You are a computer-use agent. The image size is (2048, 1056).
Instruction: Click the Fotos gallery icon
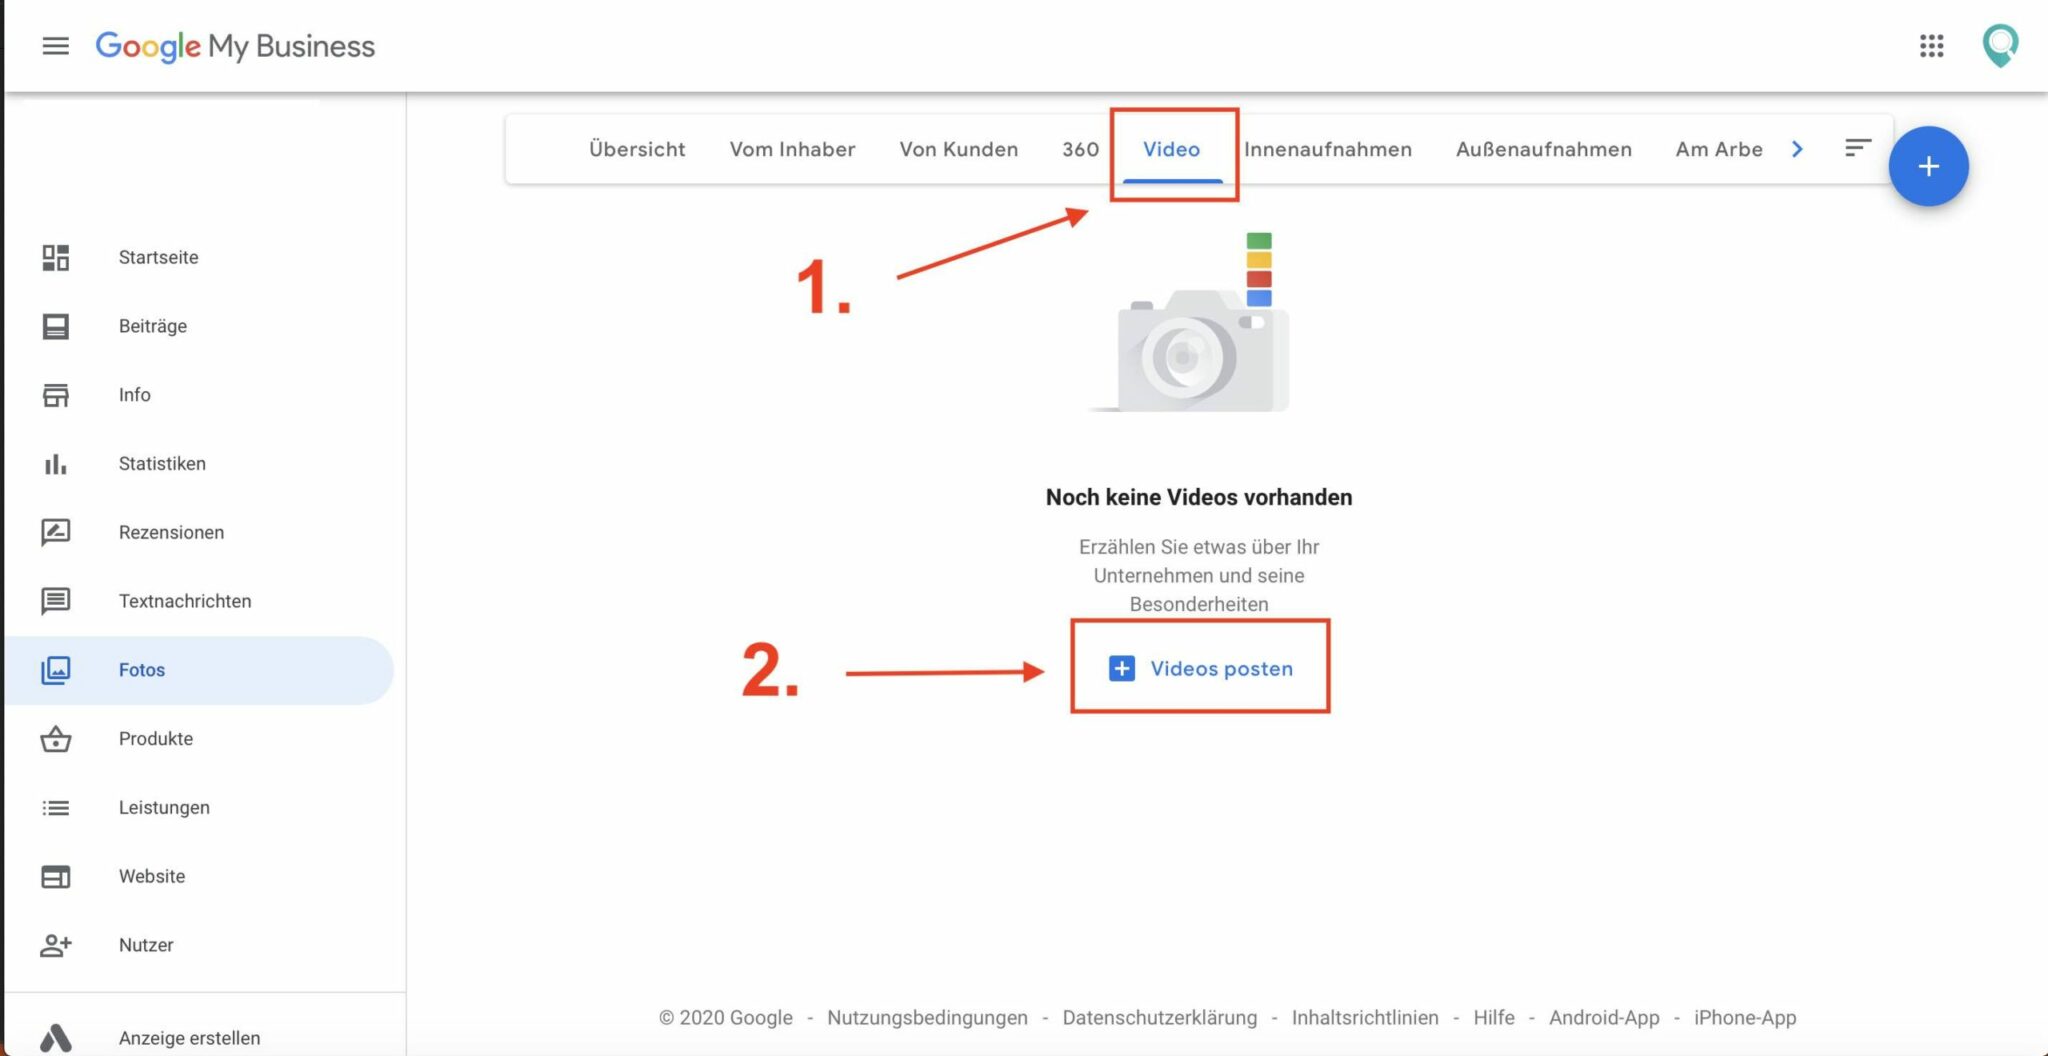56,670
